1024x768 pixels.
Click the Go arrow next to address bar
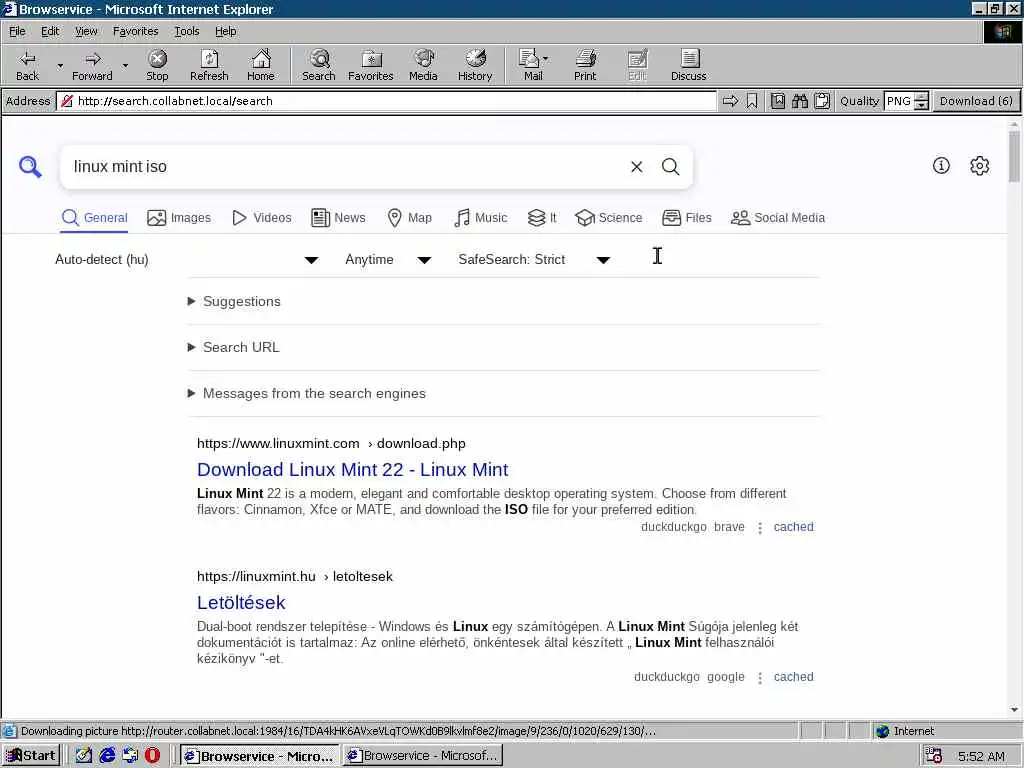(x=730, y=101)
